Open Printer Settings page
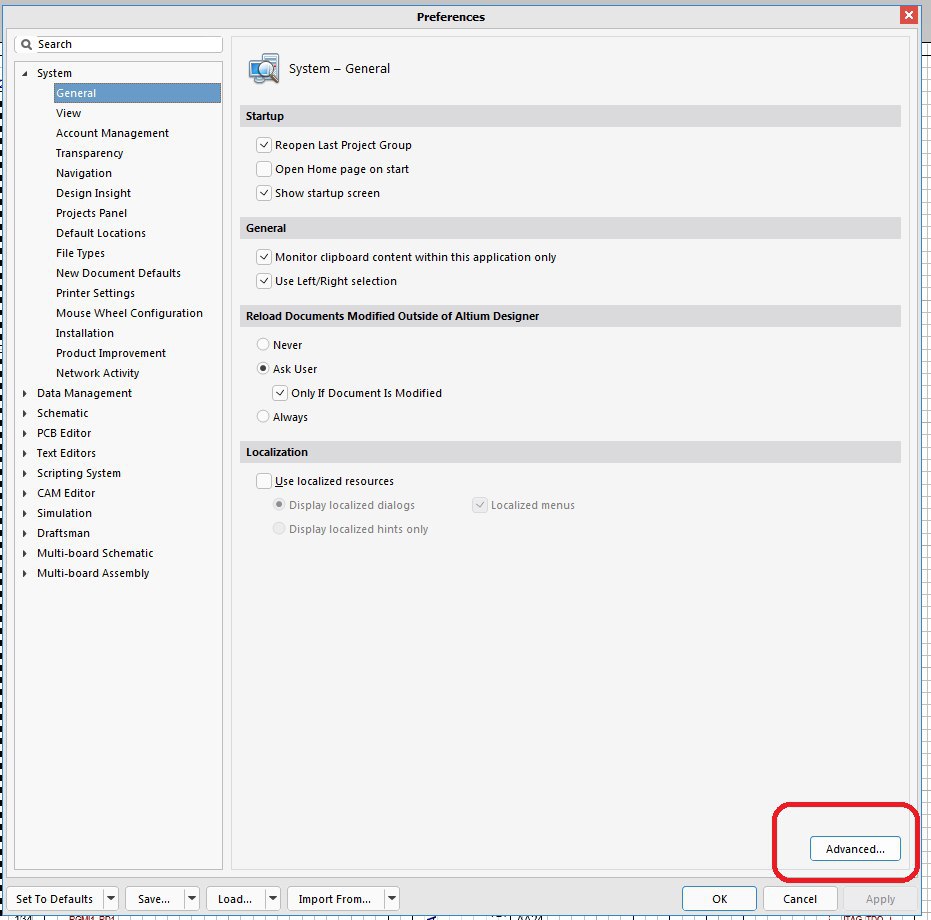The image size is (931, 920). [95, 293]
